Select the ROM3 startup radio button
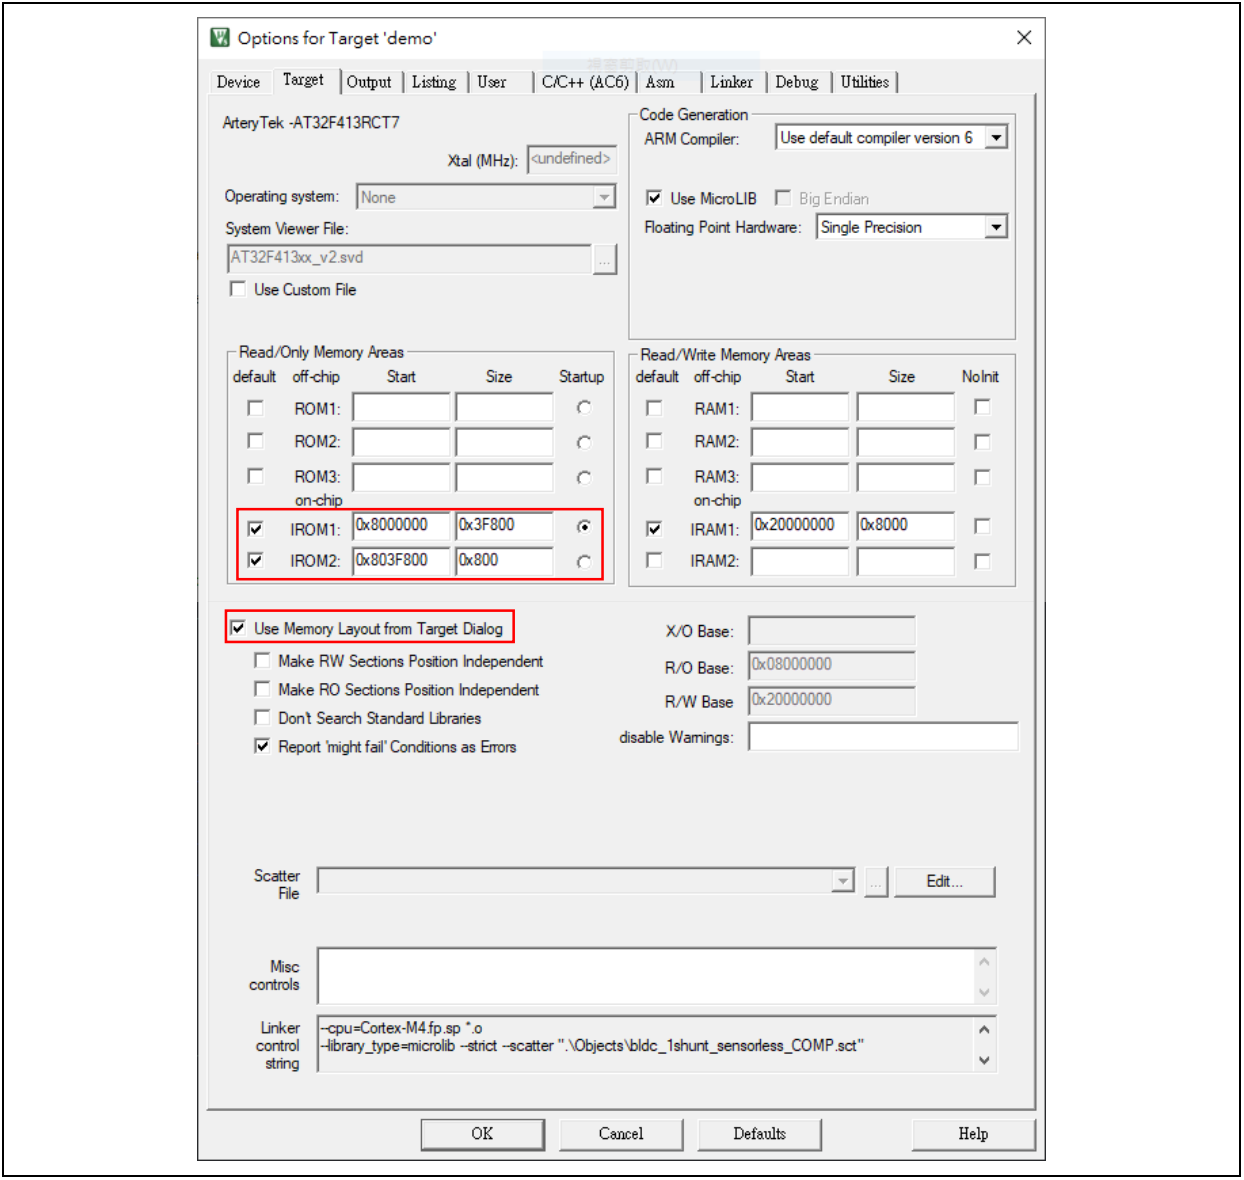This screenshot has height=1180, width=1244. pos(584,477)
